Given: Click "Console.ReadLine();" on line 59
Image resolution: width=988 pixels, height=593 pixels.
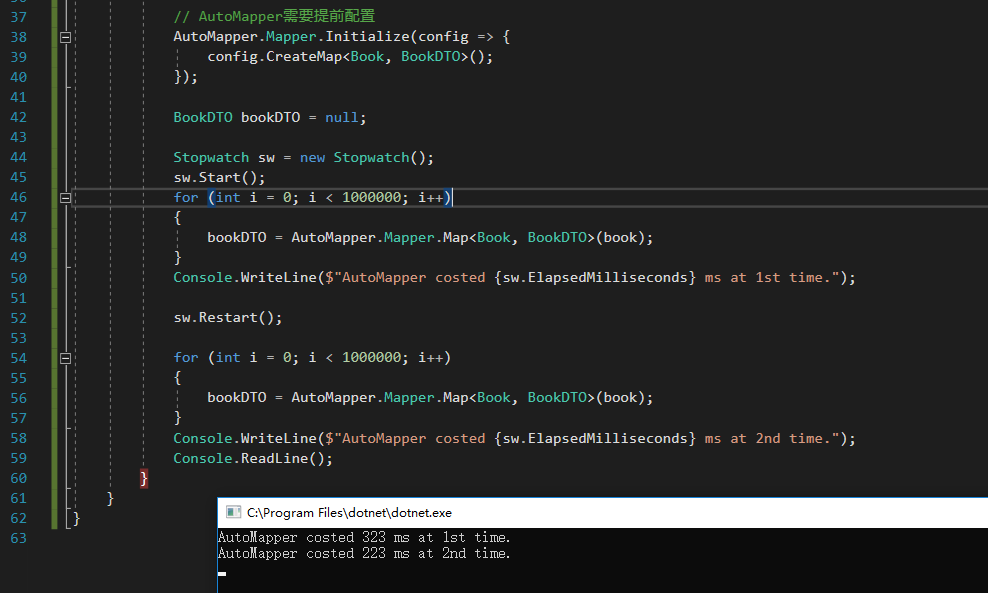Looking at the screenshot, I should click(x=253, y=459).
